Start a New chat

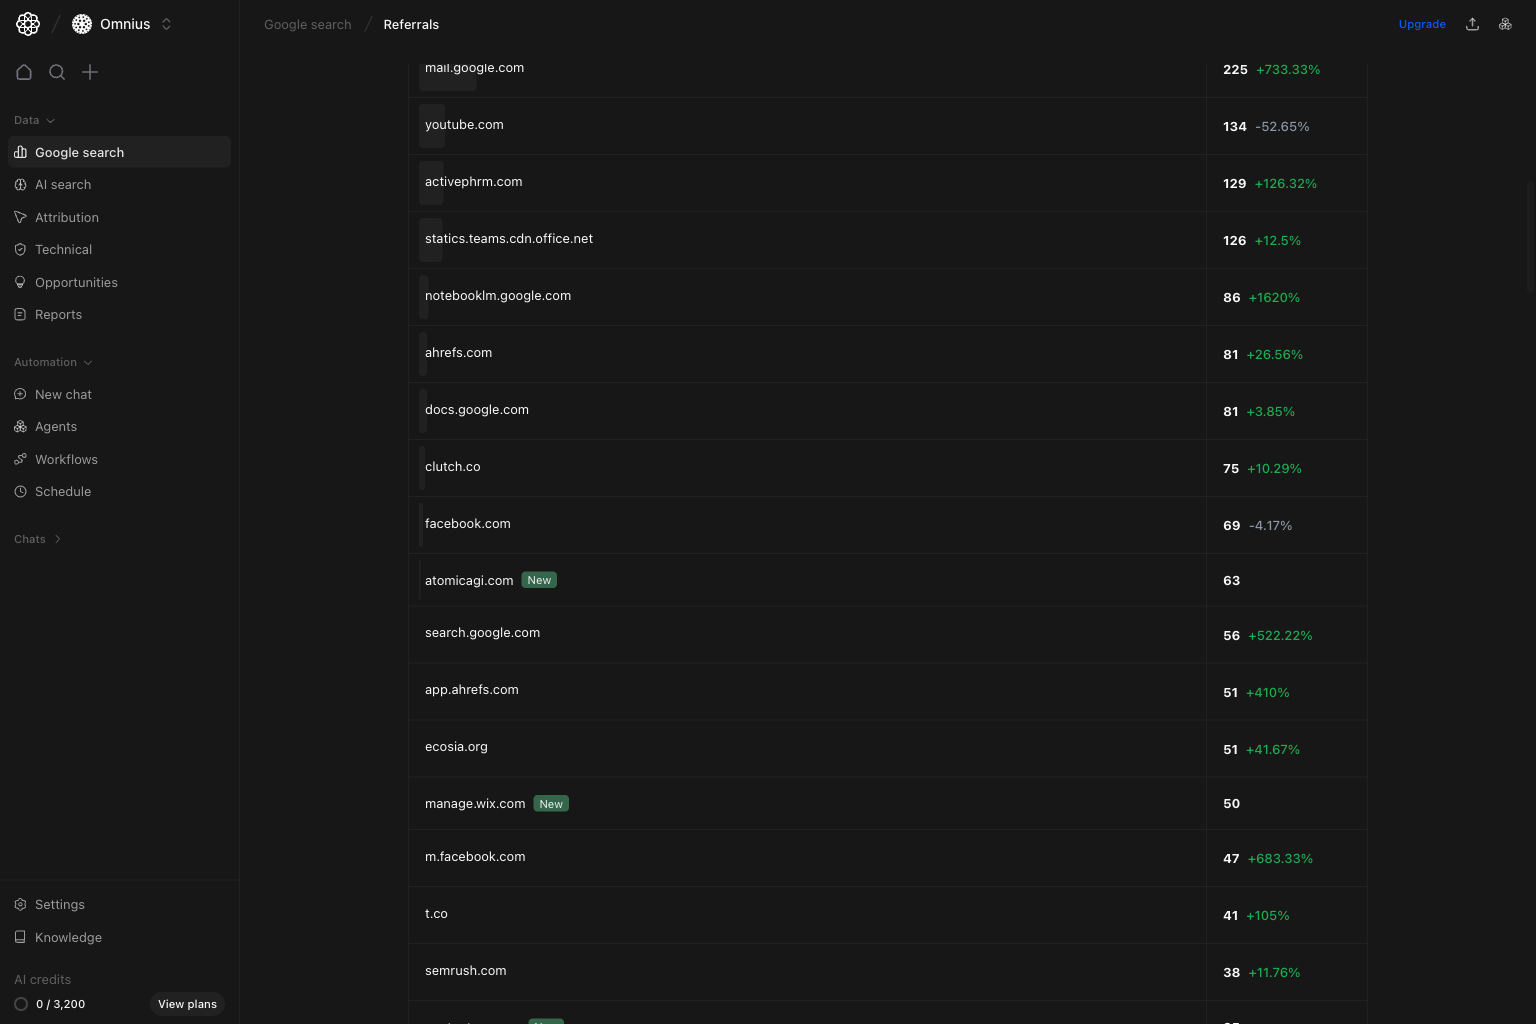(63, 394)
